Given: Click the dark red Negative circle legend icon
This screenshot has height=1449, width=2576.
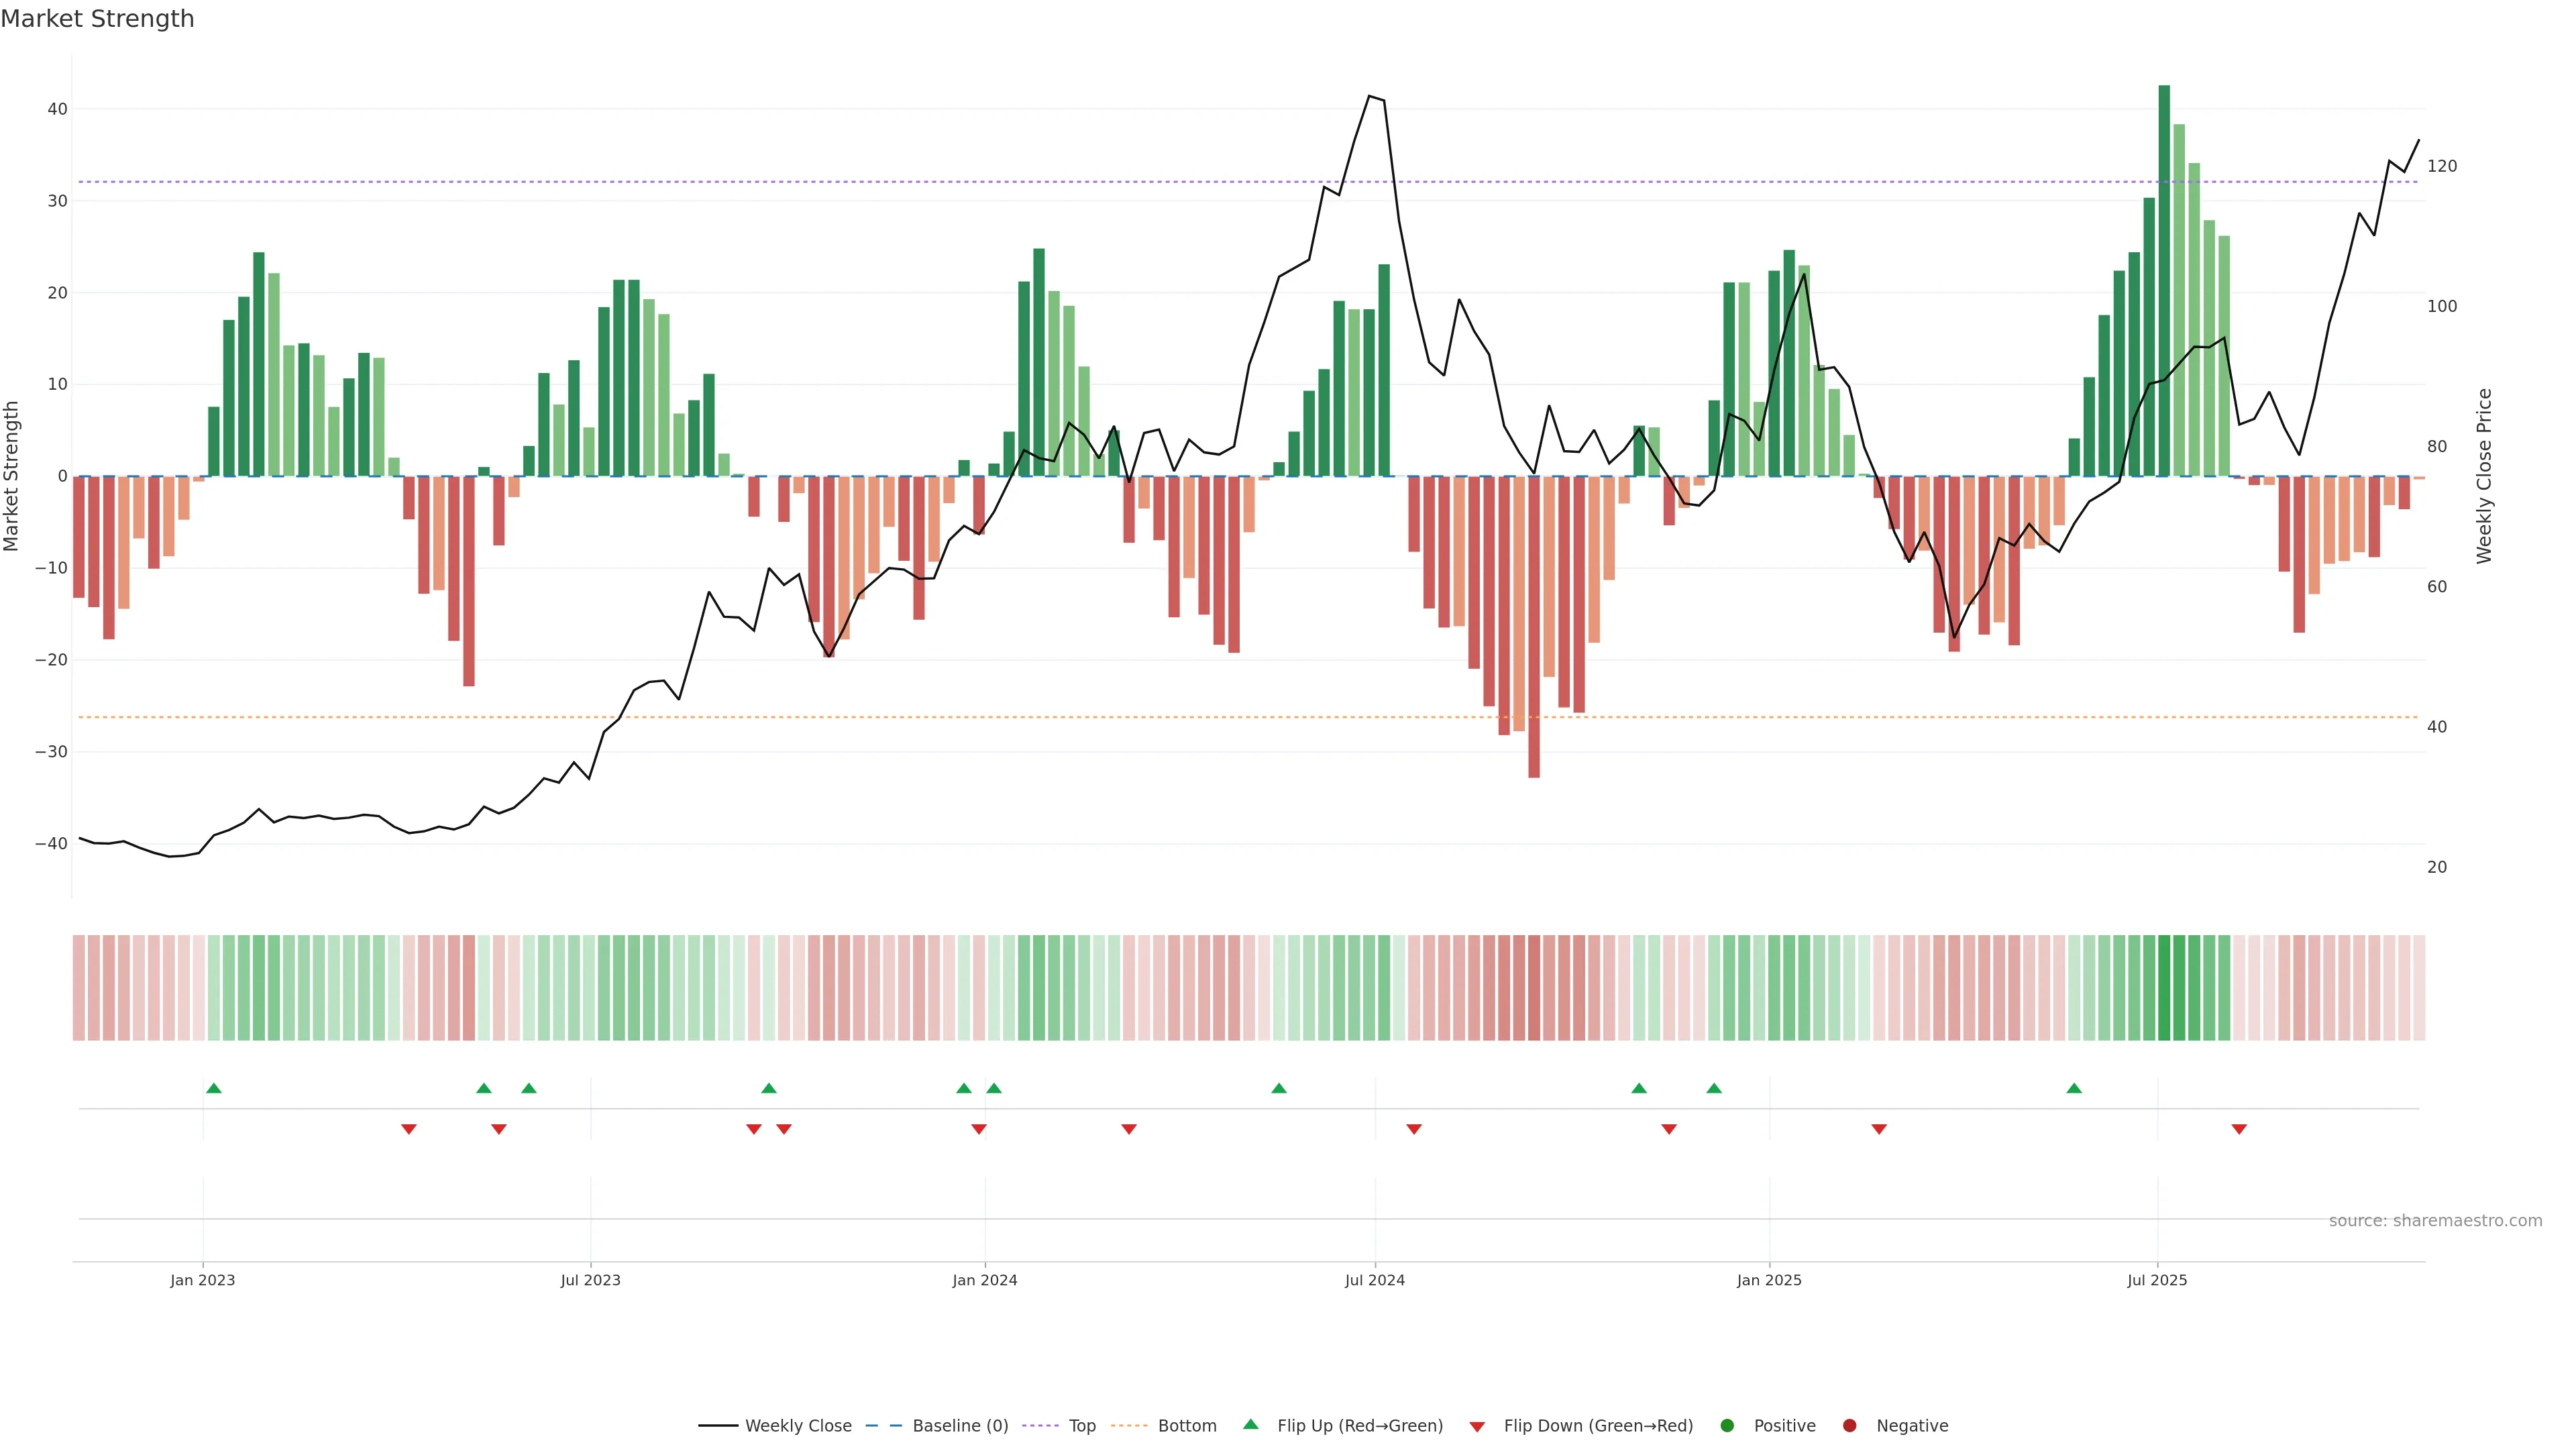Looking at the screenshot, I should pos(1849,1425).
